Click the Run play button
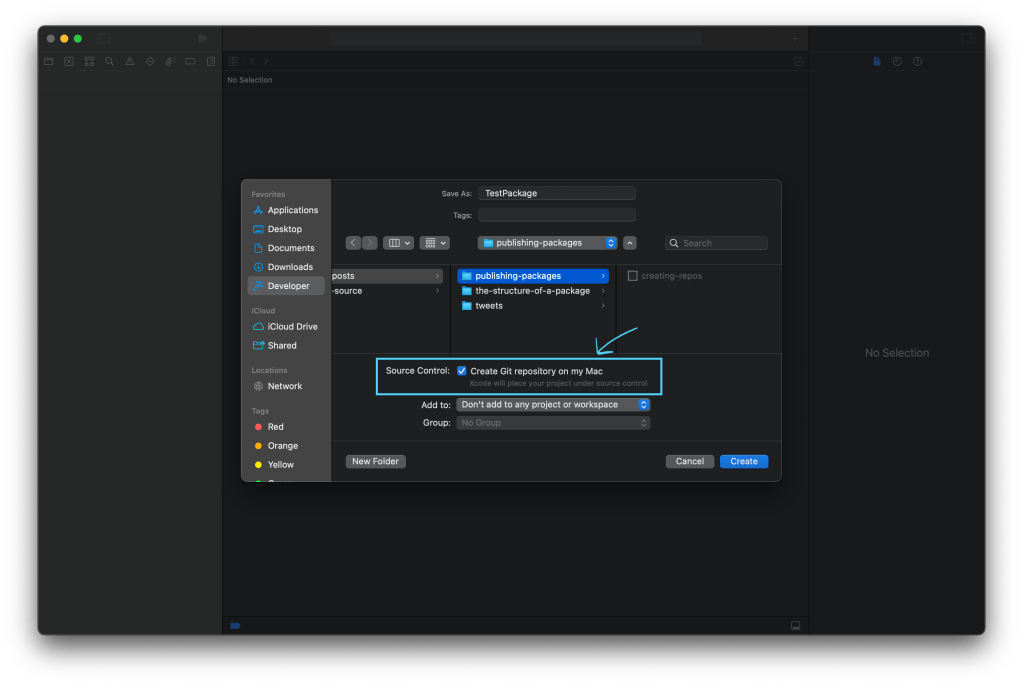The width and height of the screenshot is (1023, 685). [x=203, y=38]
